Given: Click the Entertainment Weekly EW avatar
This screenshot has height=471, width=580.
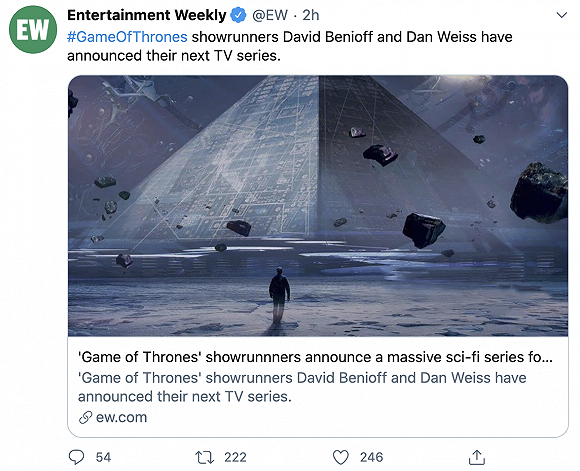Looking at the screenshot, I should [x=33, y=30].
